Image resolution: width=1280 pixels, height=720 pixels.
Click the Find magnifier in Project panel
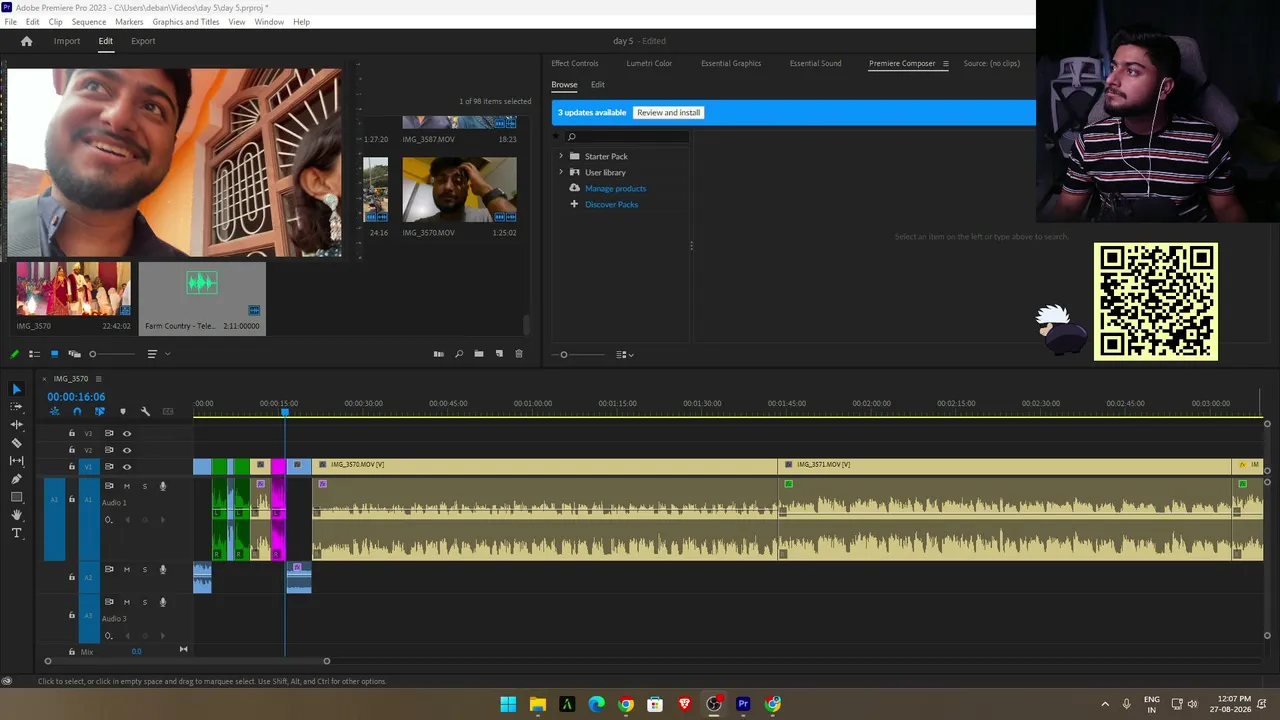point(459,354)
